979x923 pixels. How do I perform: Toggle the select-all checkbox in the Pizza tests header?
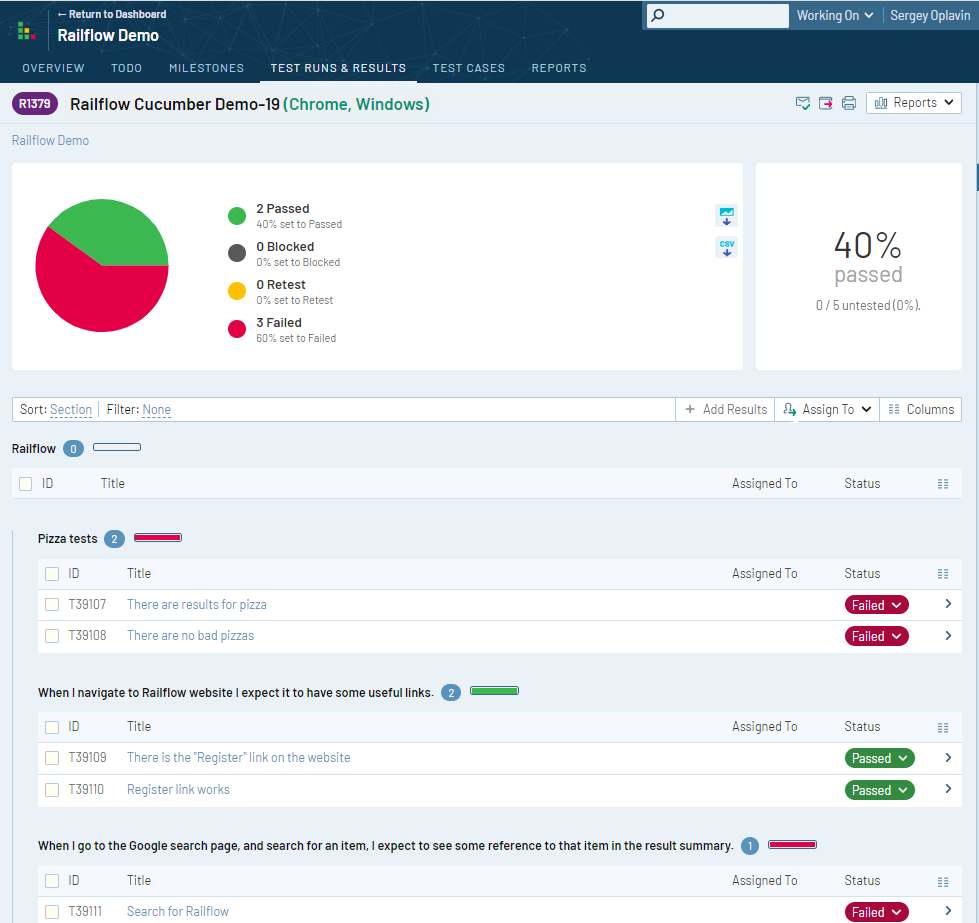point(52,574)
